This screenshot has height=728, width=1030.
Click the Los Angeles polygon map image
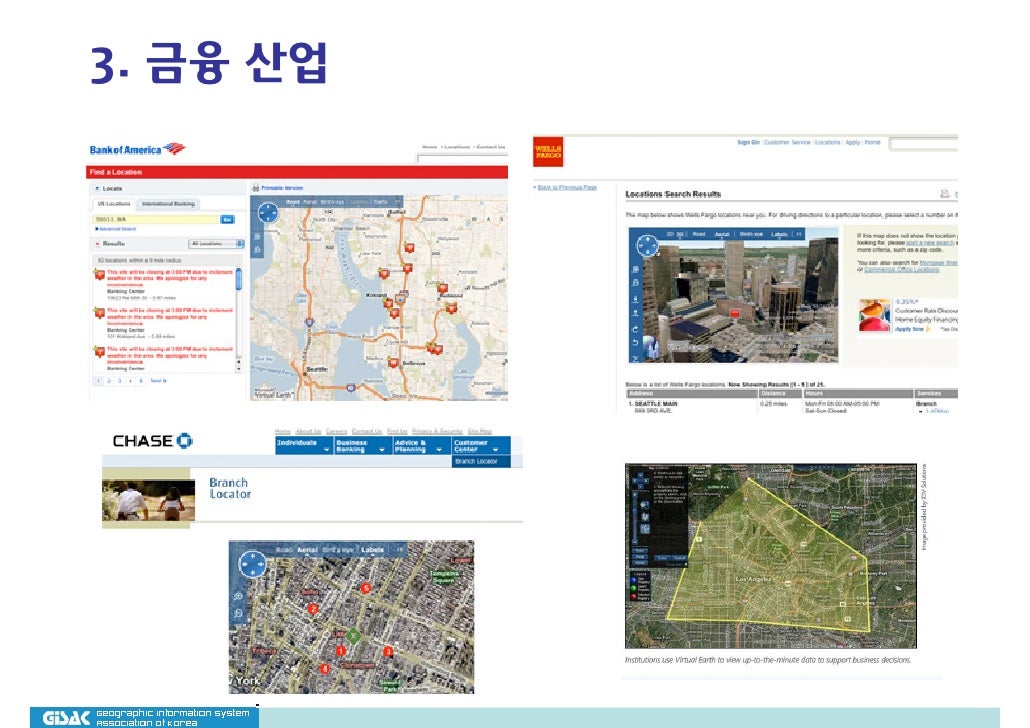click(x=771, y=556)
